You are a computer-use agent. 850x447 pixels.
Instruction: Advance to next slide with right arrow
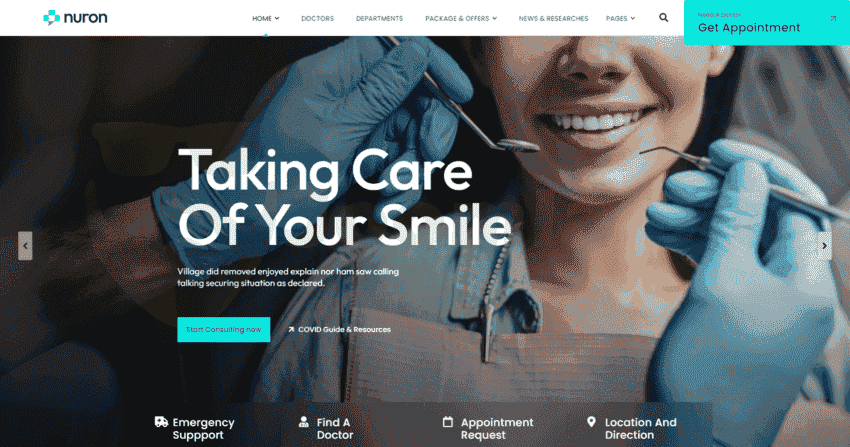(x=825, y=245)
